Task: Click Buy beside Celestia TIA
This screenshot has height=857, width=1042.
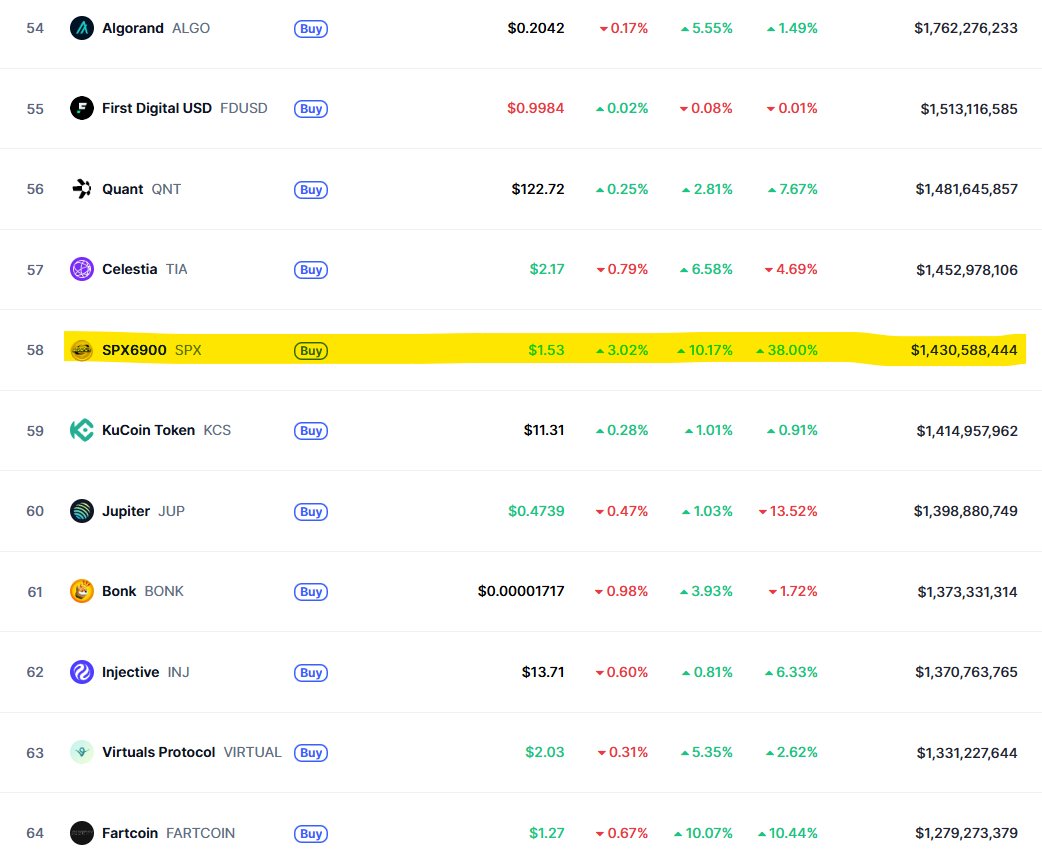Action: (x=311, y=270)
